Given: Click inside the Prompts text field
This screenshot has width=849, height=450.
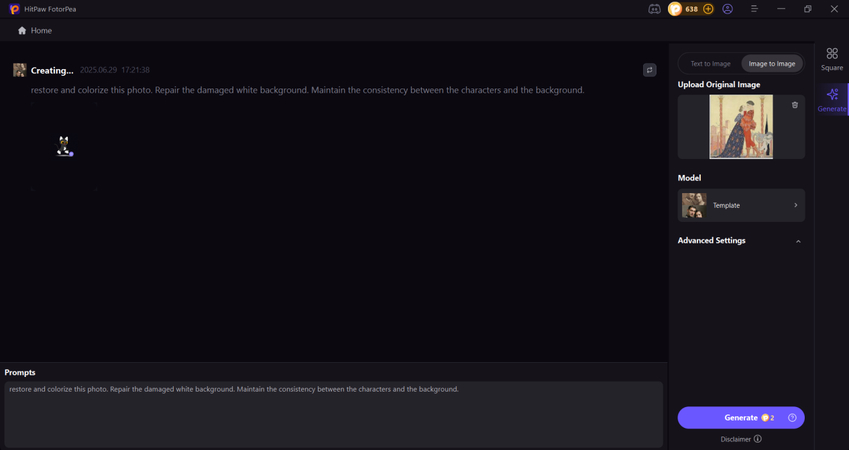Looking at the screenshot, I should 334,414.
